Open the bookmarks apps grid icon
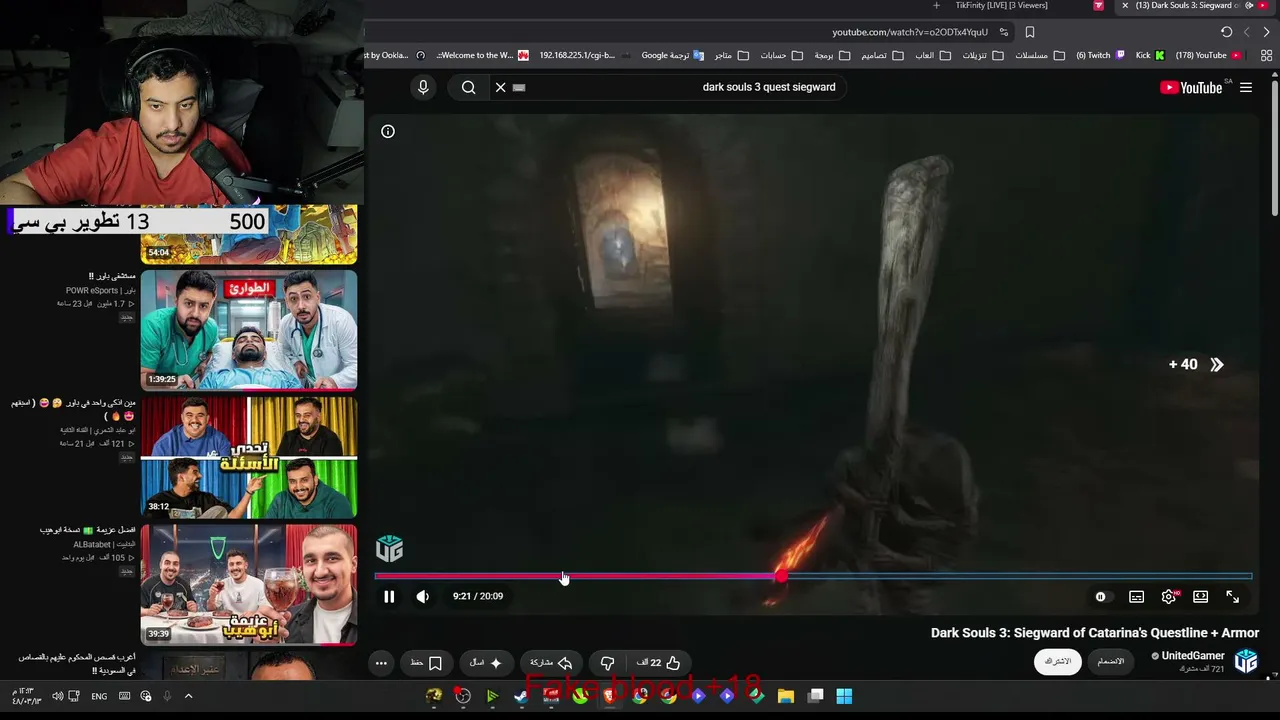 point(1267,56)
